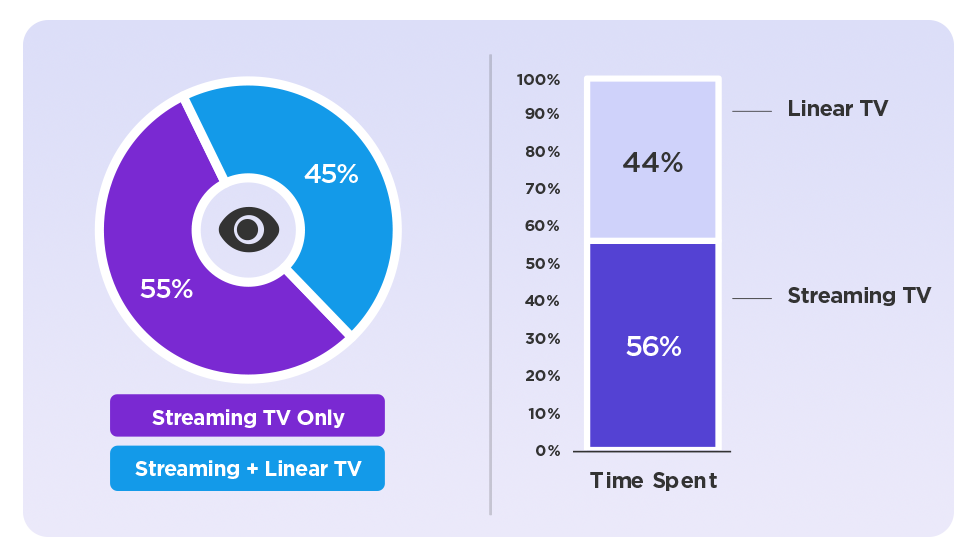This screenshot has height=557, width=980.
Task: Click the Time Spent axis title
Action: coord(653,481)
